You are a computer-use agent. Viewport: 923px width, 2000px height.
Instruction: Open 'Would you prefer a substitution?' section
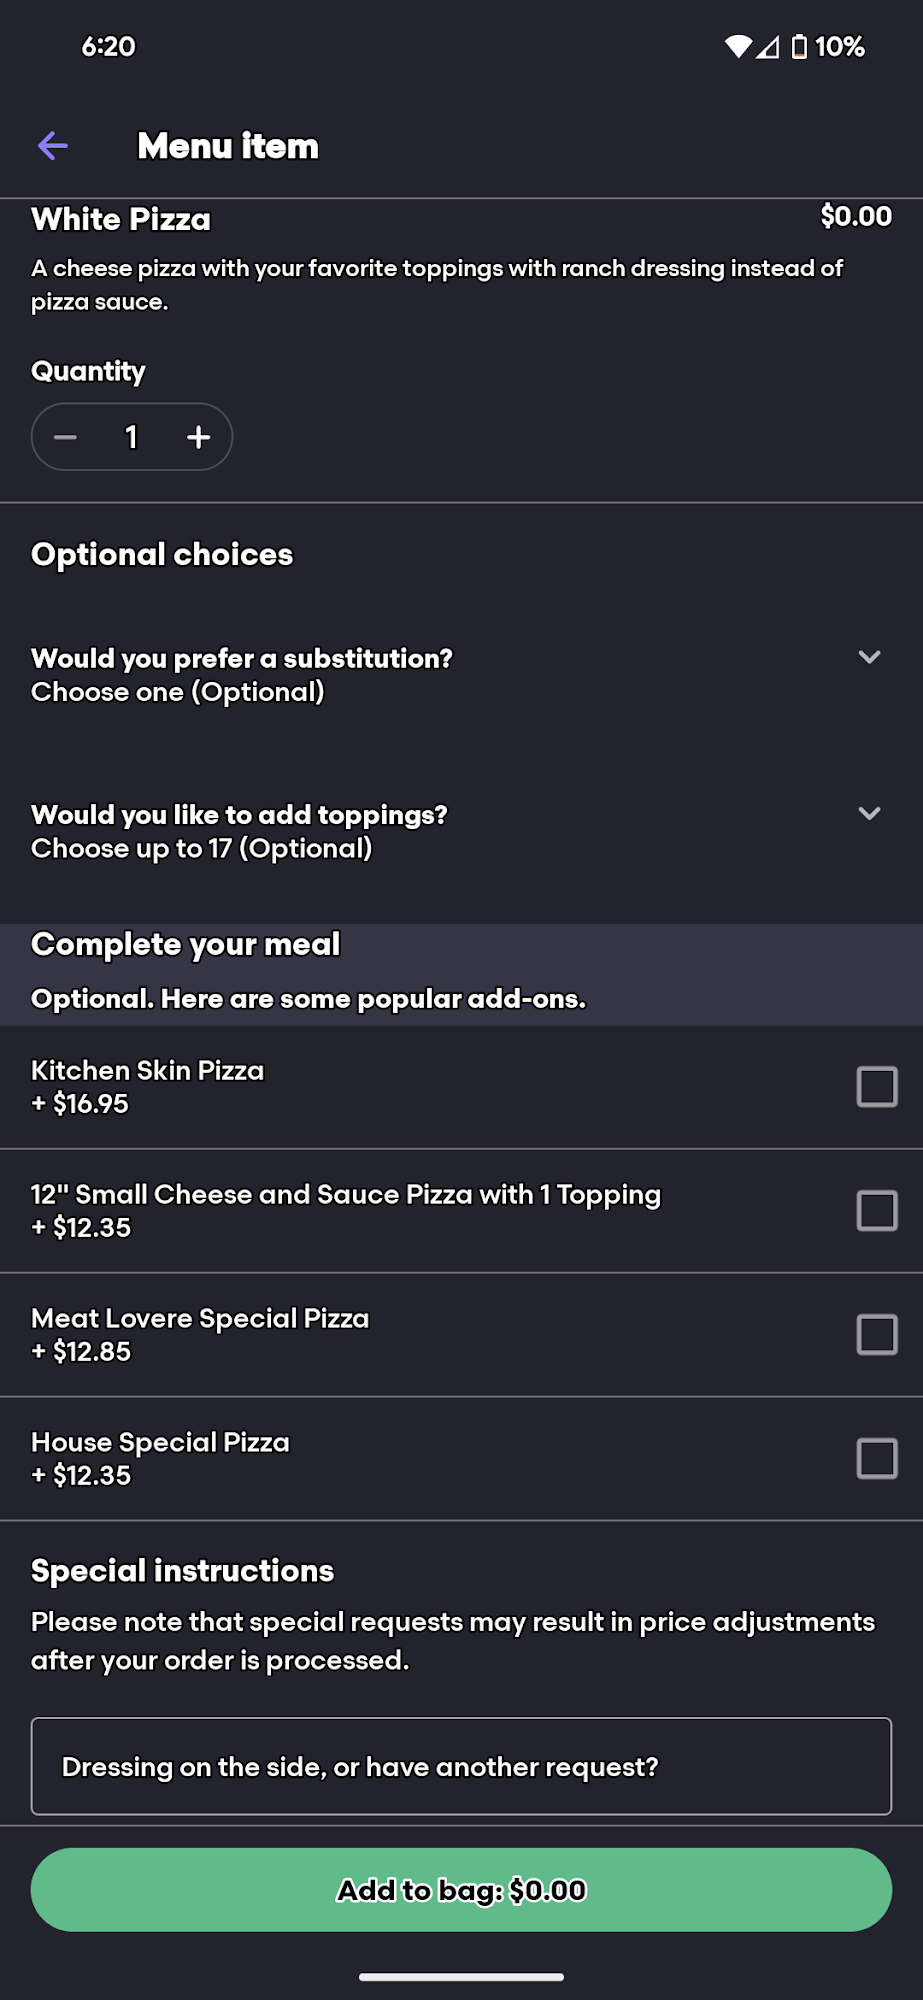(x=242, y=675)
